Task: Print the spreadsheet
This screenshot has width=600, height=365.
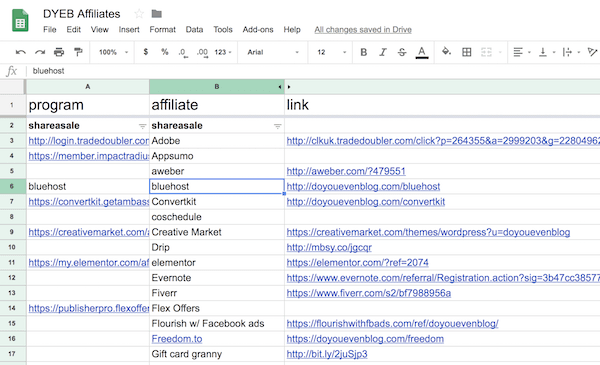Action: pos(59,52)
